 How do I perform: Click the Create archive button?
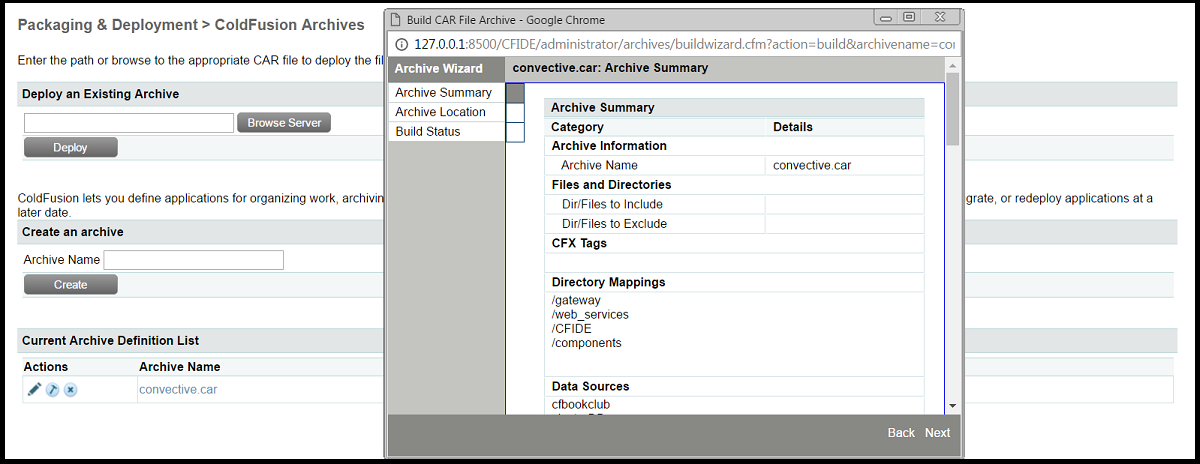pyautogui.click(x=70, y=285)
